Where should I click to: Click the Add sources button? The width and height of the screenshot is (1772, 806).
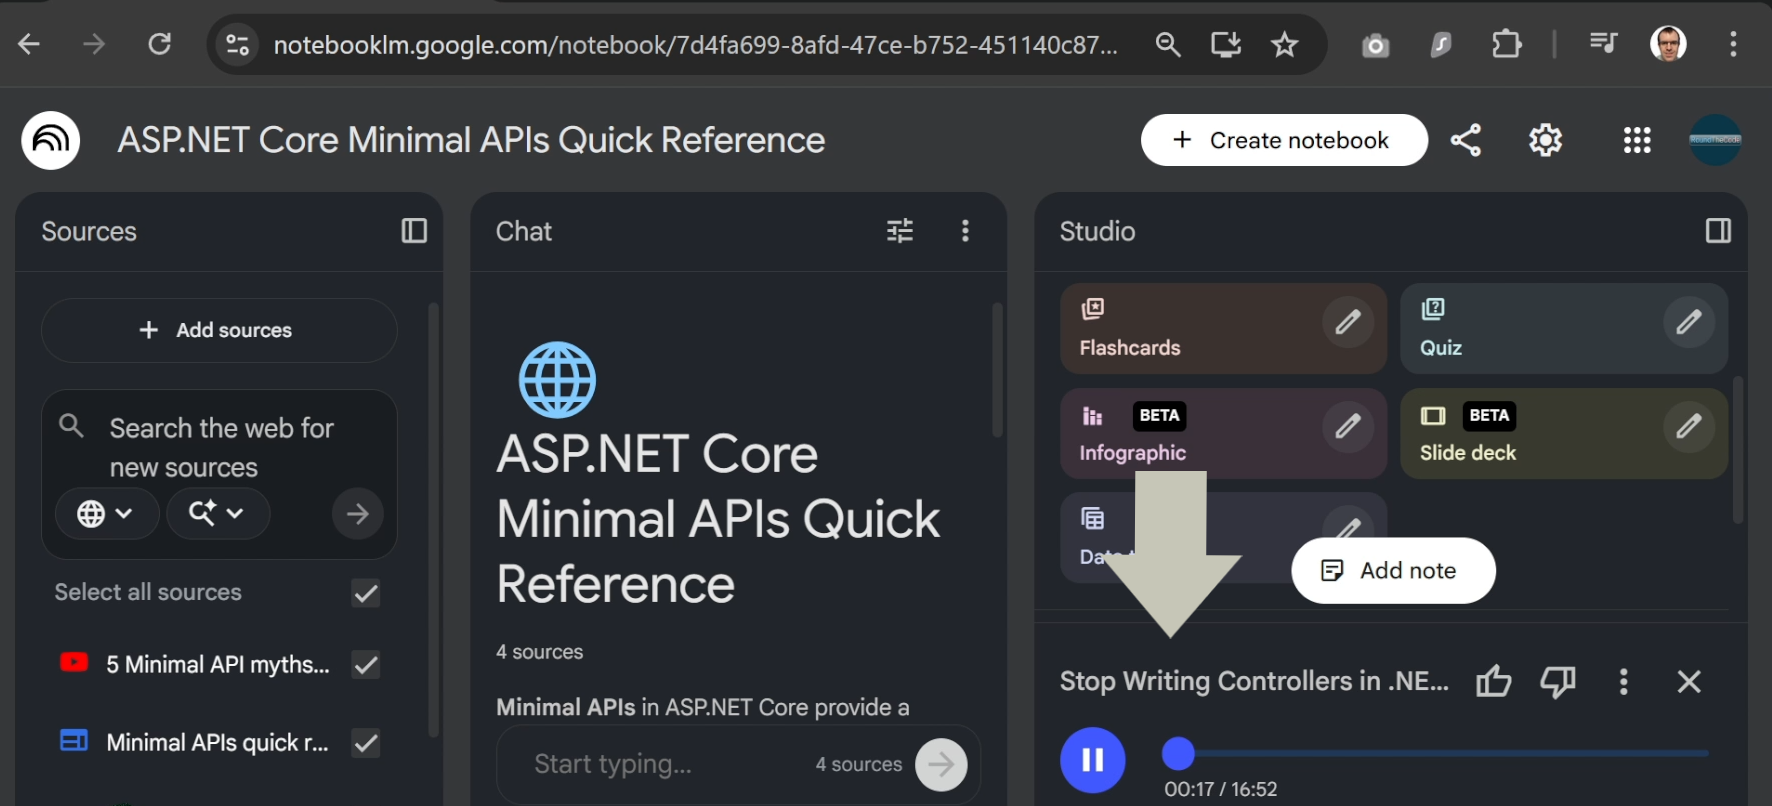[x=219, y=330]
